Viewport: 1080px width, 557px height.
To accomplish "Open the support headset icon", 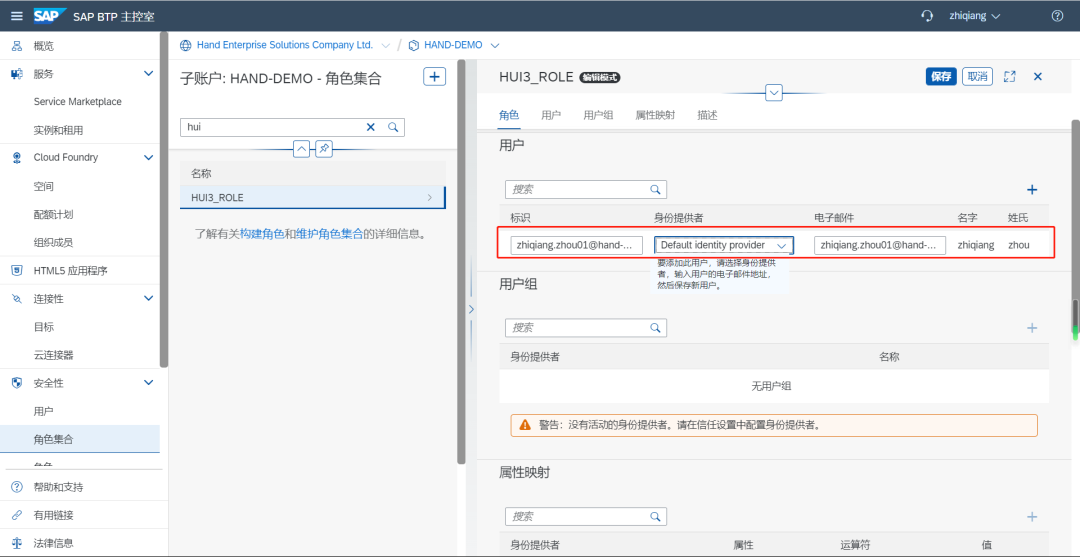I will pos(927,16).
